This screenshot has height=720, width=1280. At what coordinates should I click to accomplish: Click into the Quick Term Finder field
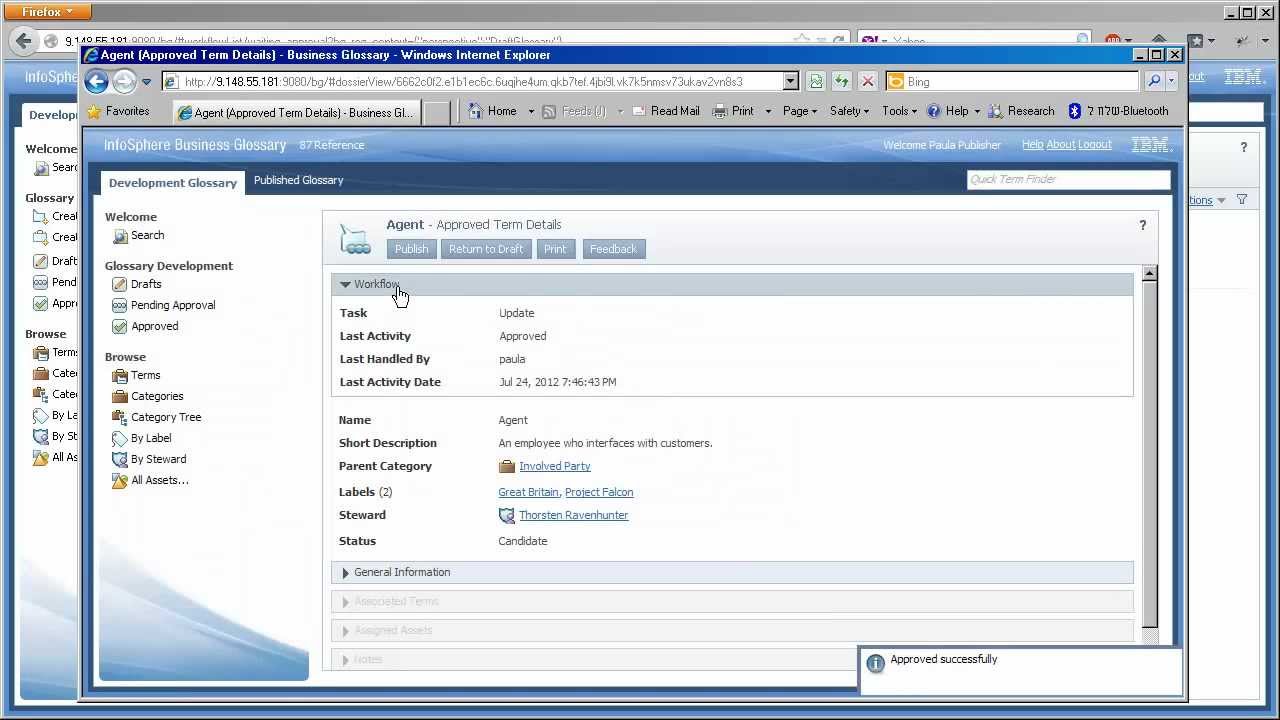click(1068, 179)
